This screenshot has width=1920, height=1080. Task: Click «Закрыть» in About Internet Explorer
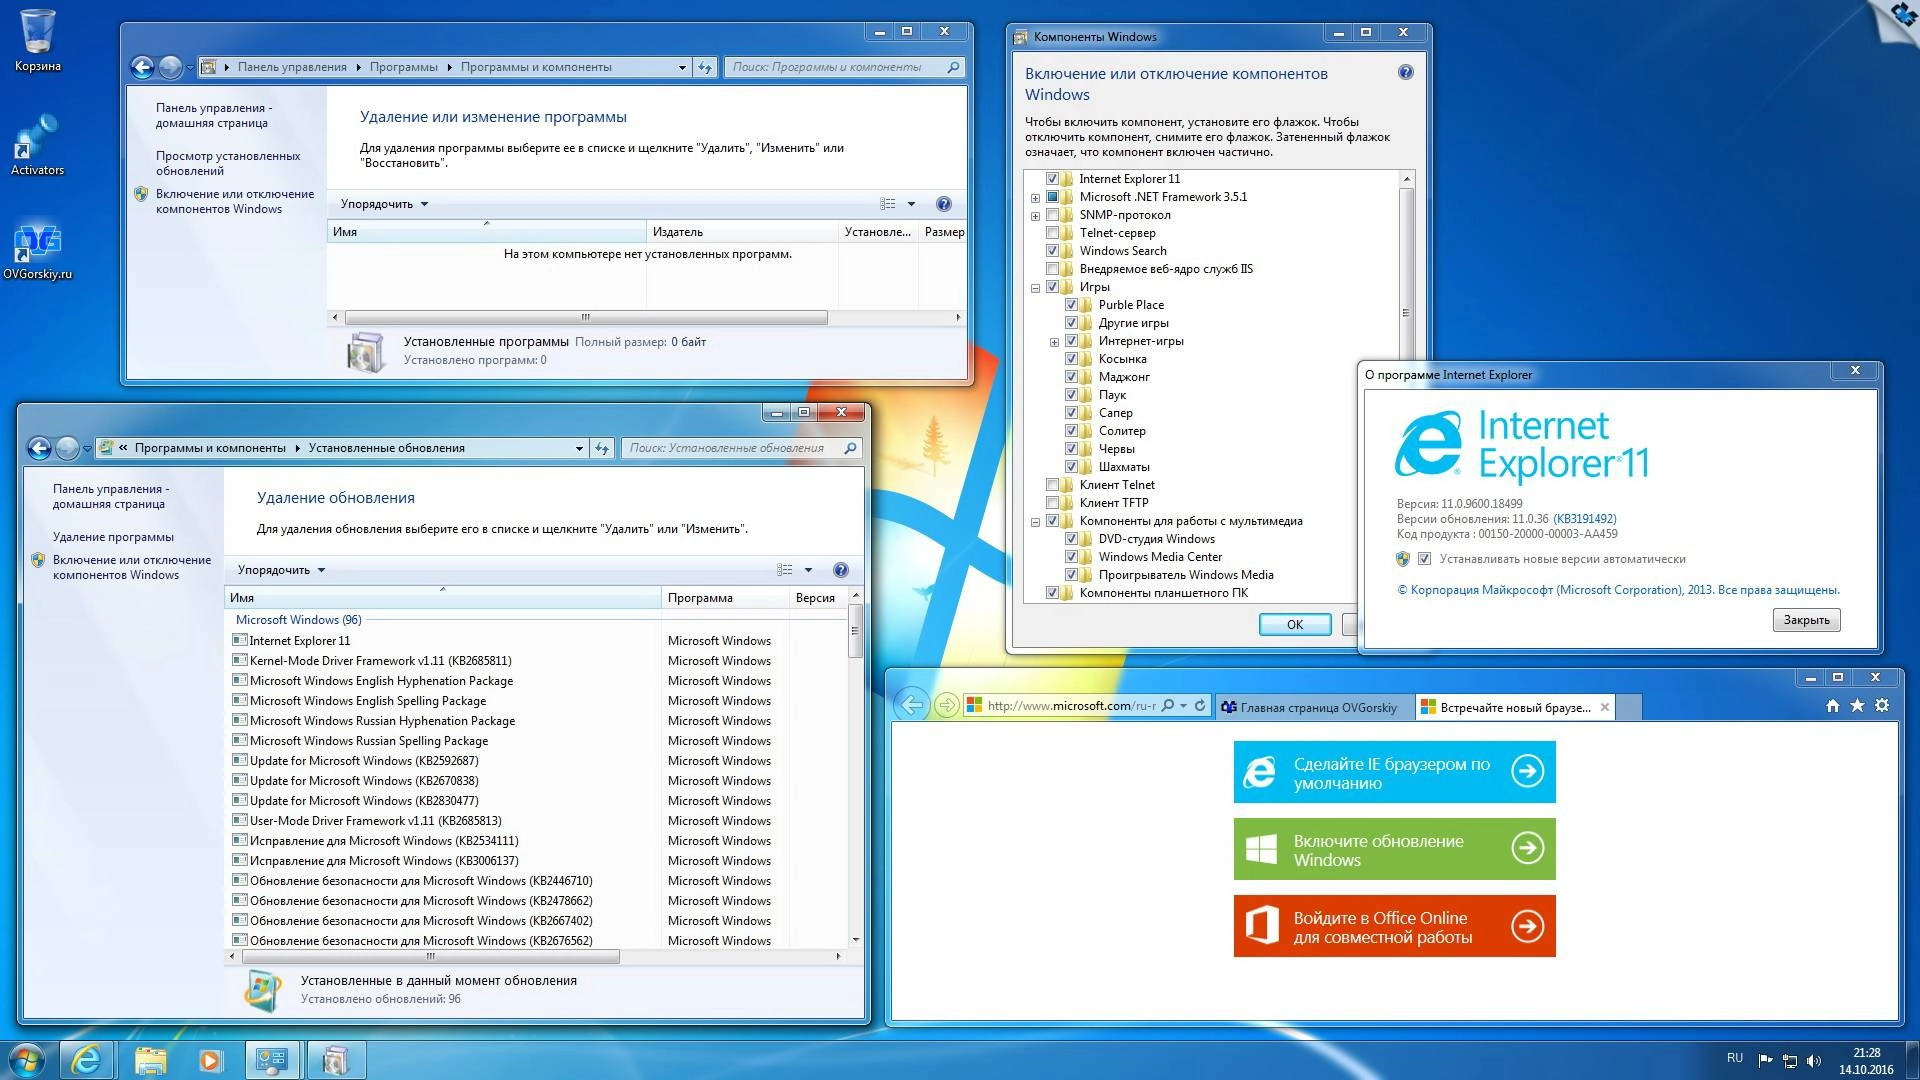(x=1806, y=620)
